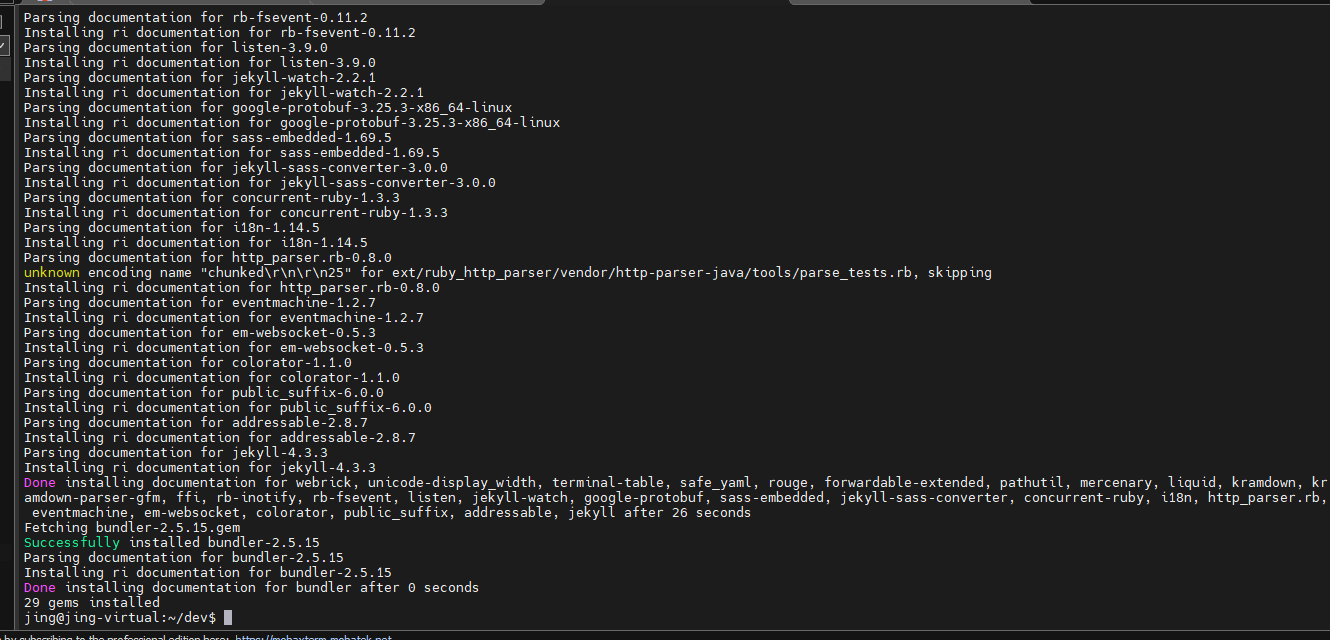
Task: Click the checkmark icon on the left sidebar
Action: pos(3,45)
